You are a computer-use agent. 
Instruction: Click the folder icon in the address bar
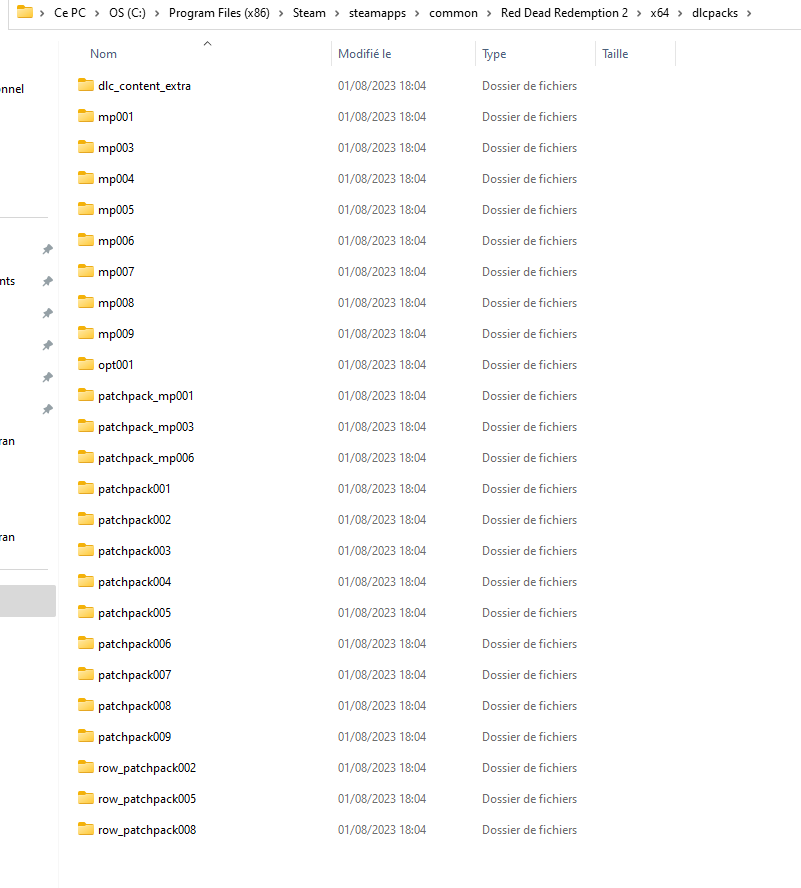25,12
